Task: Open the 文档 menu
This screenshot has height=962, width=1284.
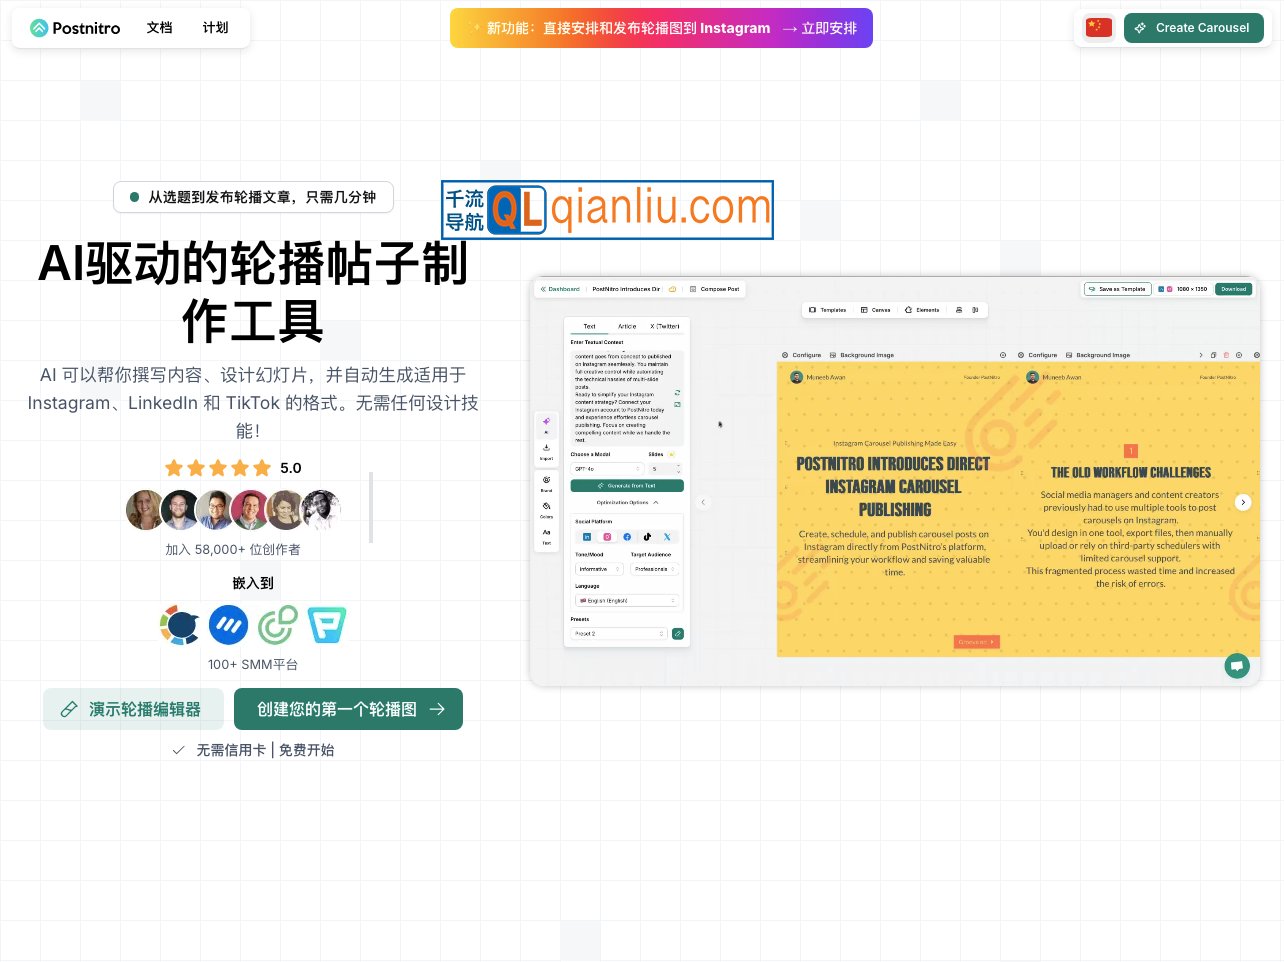Action: [159, 28]
